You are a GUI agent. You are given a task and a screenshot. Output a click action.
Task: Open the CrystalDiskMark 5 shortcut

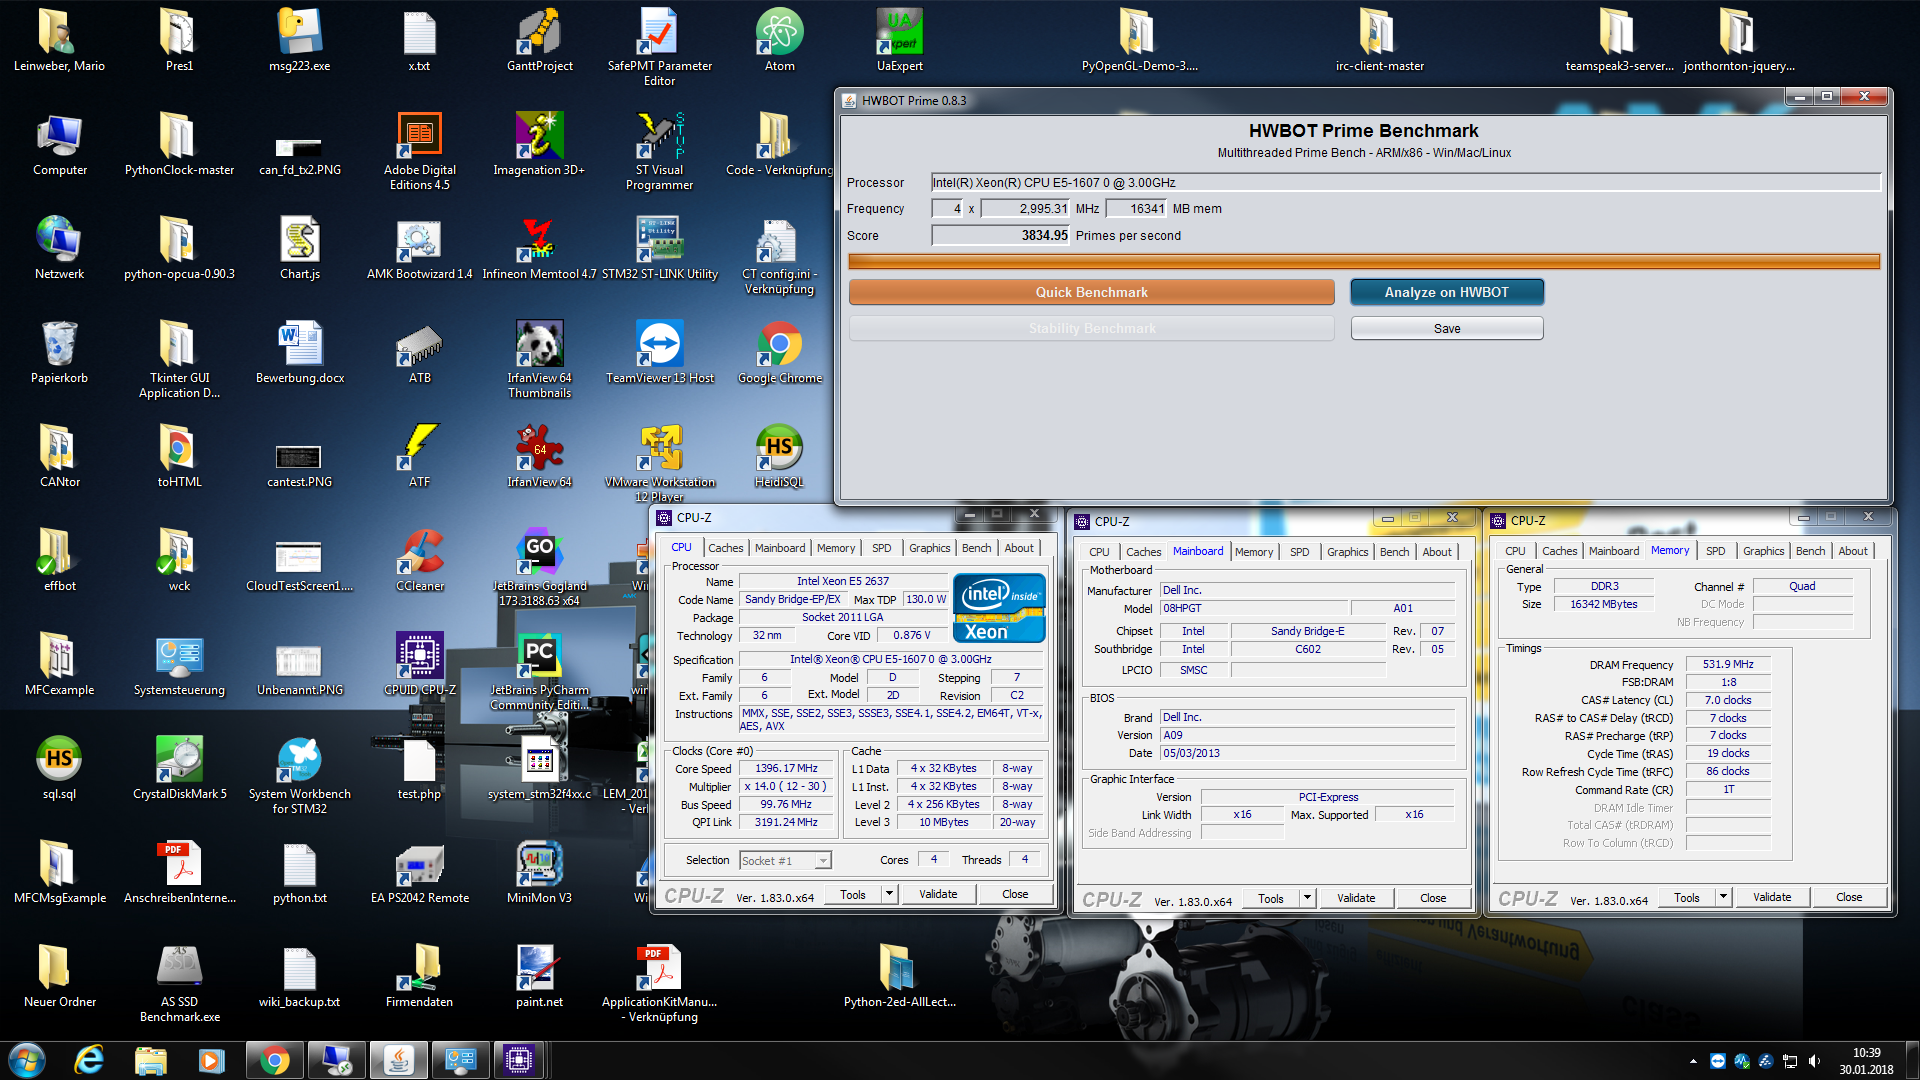pyautogui.click(x=179, y=768)
